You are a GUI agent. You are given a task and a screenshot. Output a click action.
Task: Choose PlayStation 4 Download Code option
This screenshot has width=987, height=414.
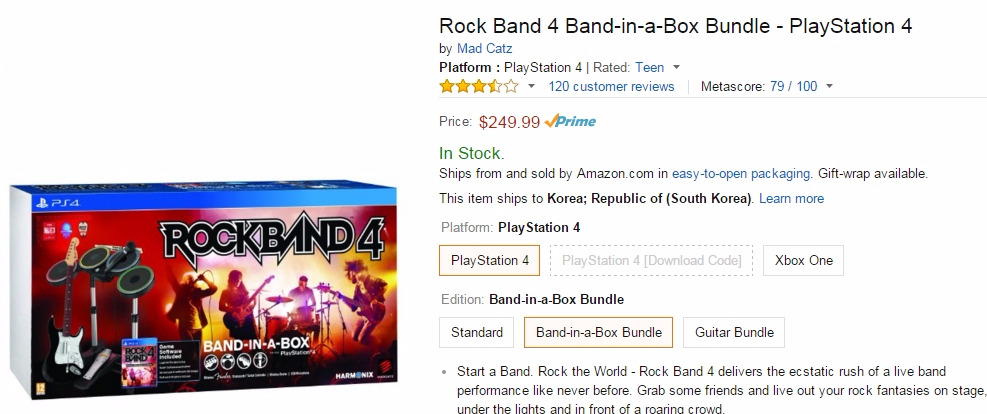651,261
